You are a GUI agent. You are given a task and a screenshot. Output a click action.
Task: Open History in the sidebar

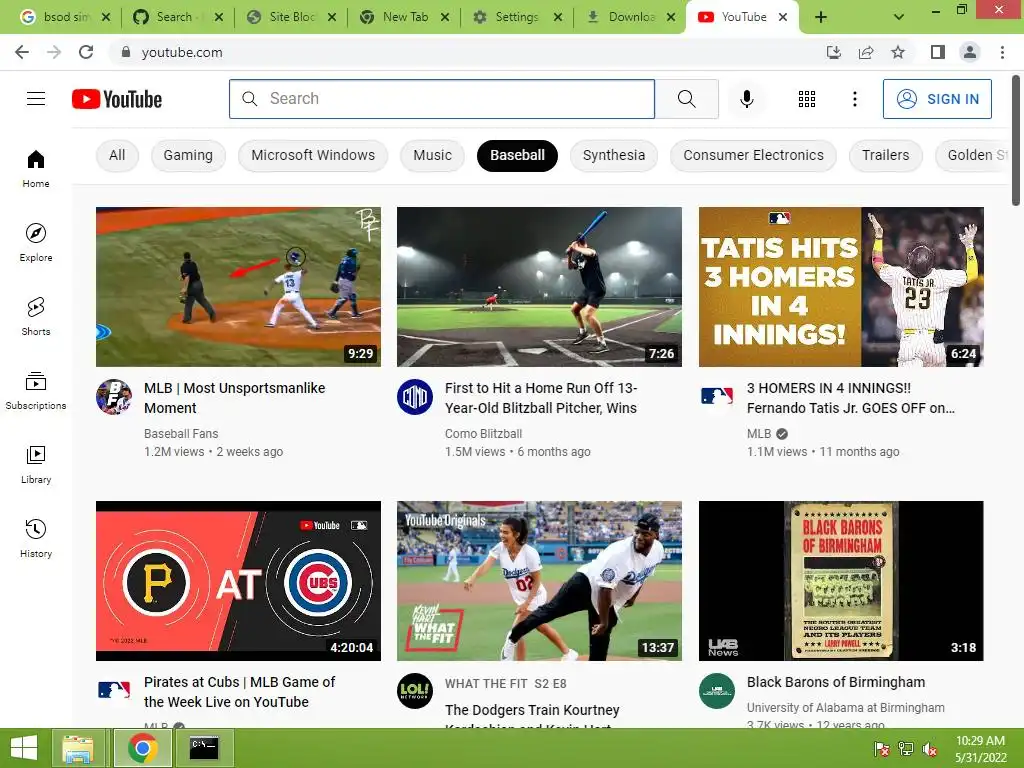[36, 537]
